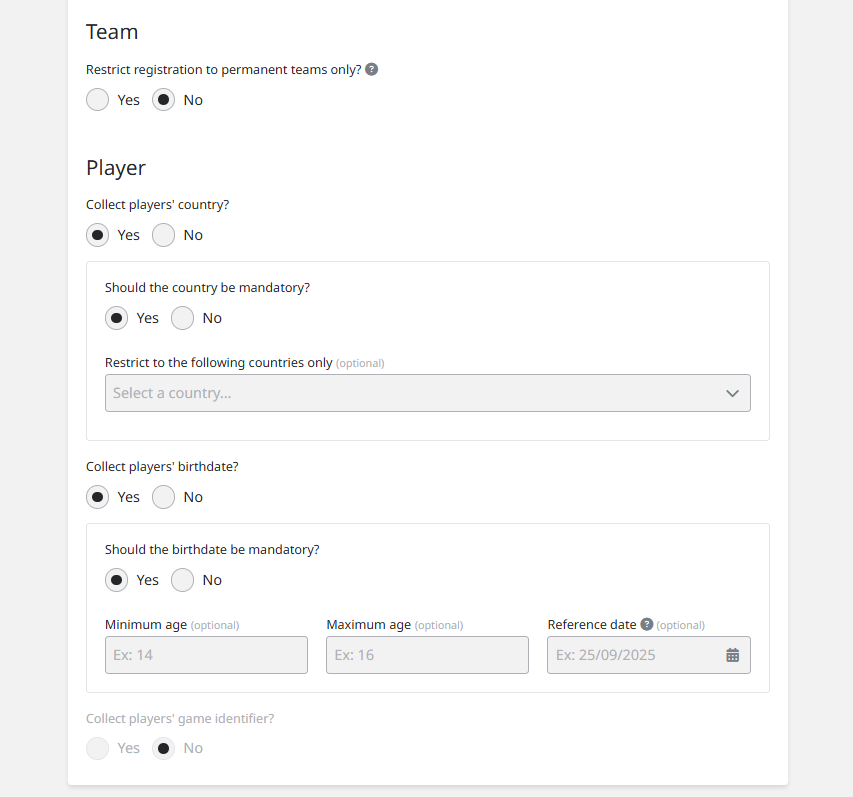Viewport: 853px width, 797px height.
Task: Choose No for Collect players' country
Action: 164,235
